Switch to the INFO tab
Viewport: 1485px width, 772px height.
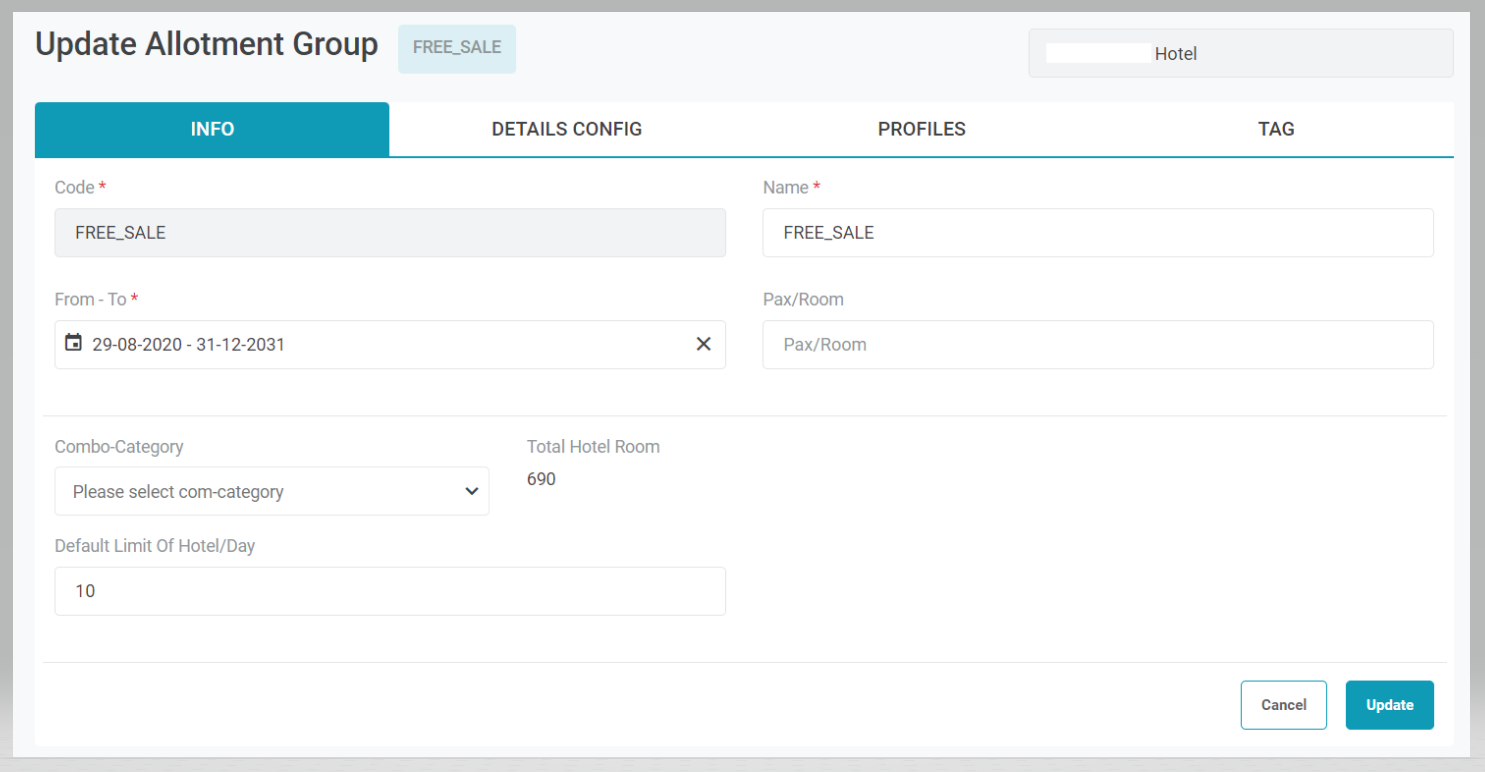(212, 129)
